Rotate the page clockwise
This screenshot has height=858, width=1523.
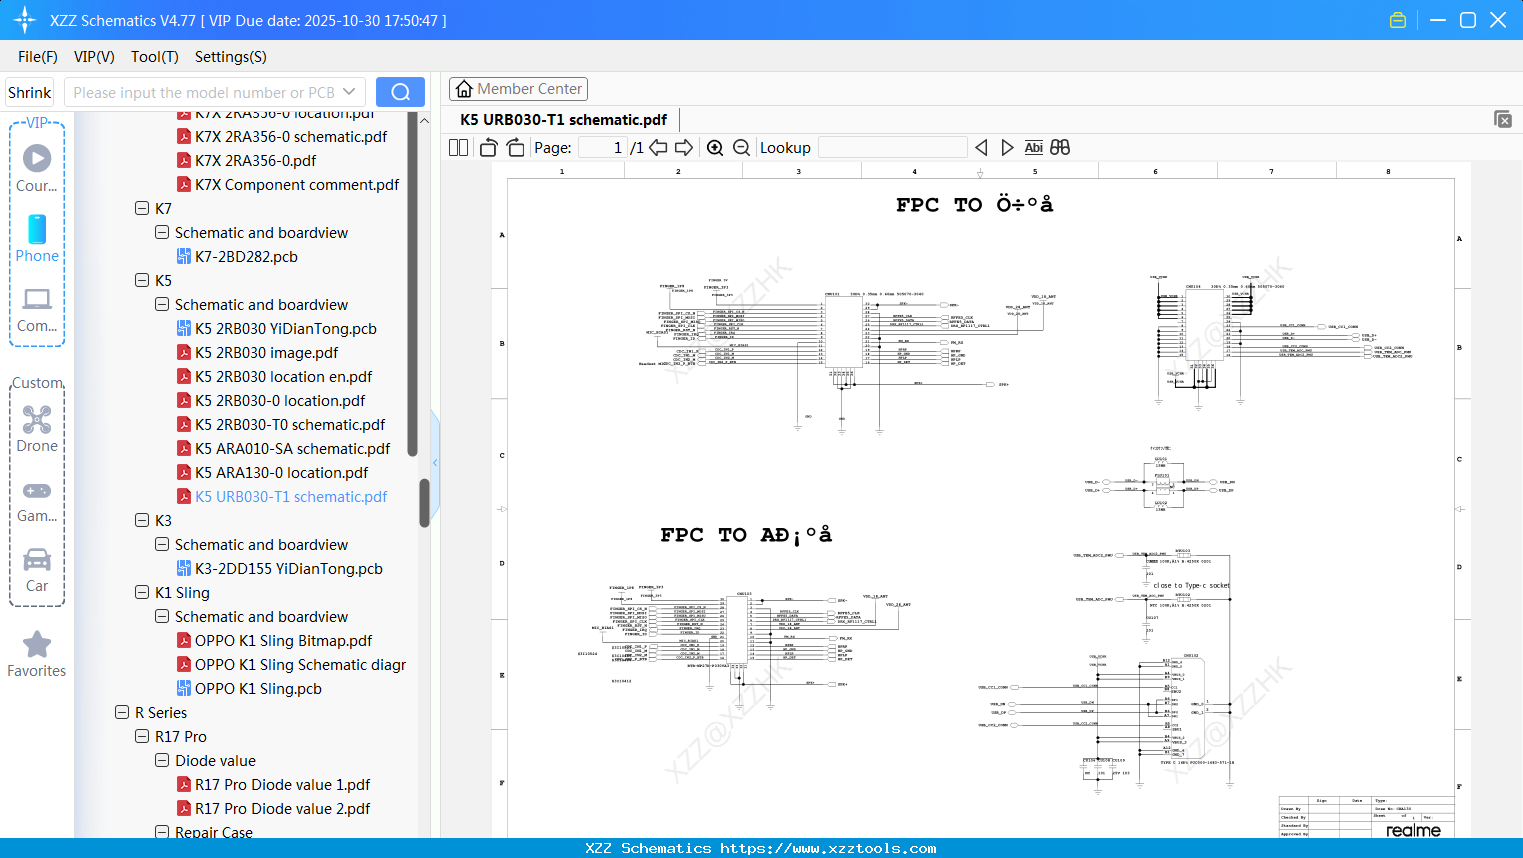coord(515,148)
